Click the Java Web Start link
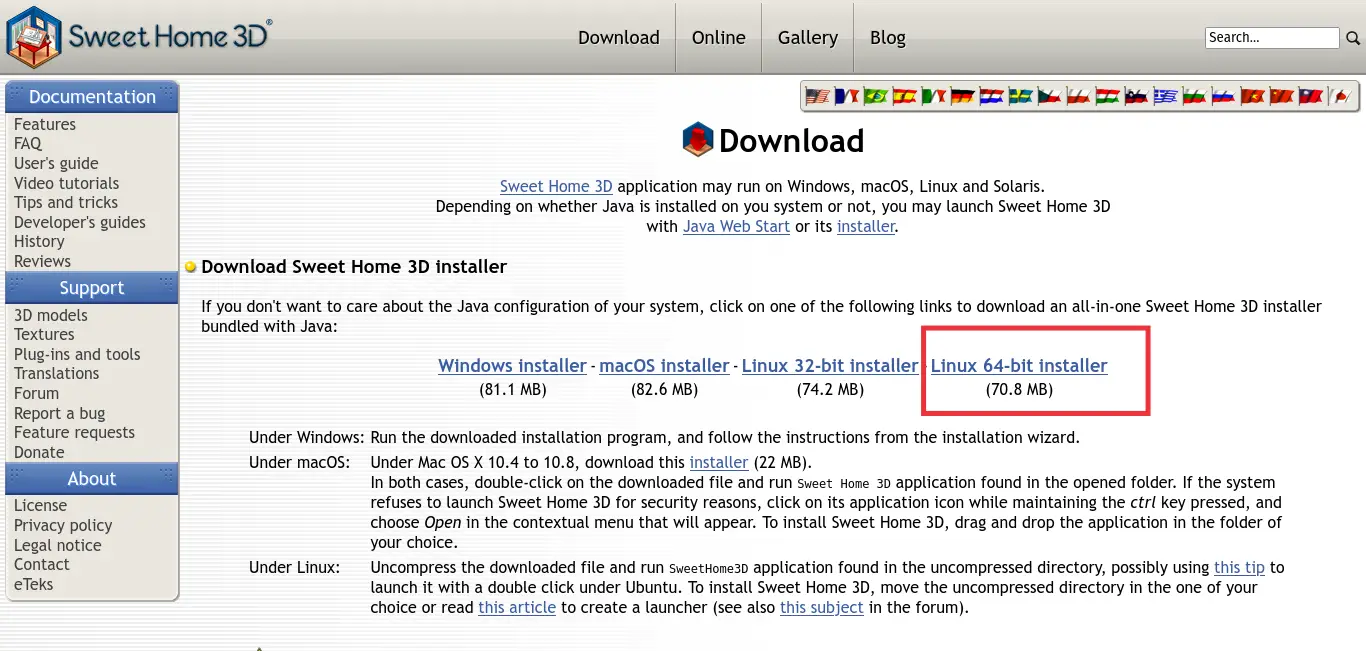 click(x=736, y=226)
